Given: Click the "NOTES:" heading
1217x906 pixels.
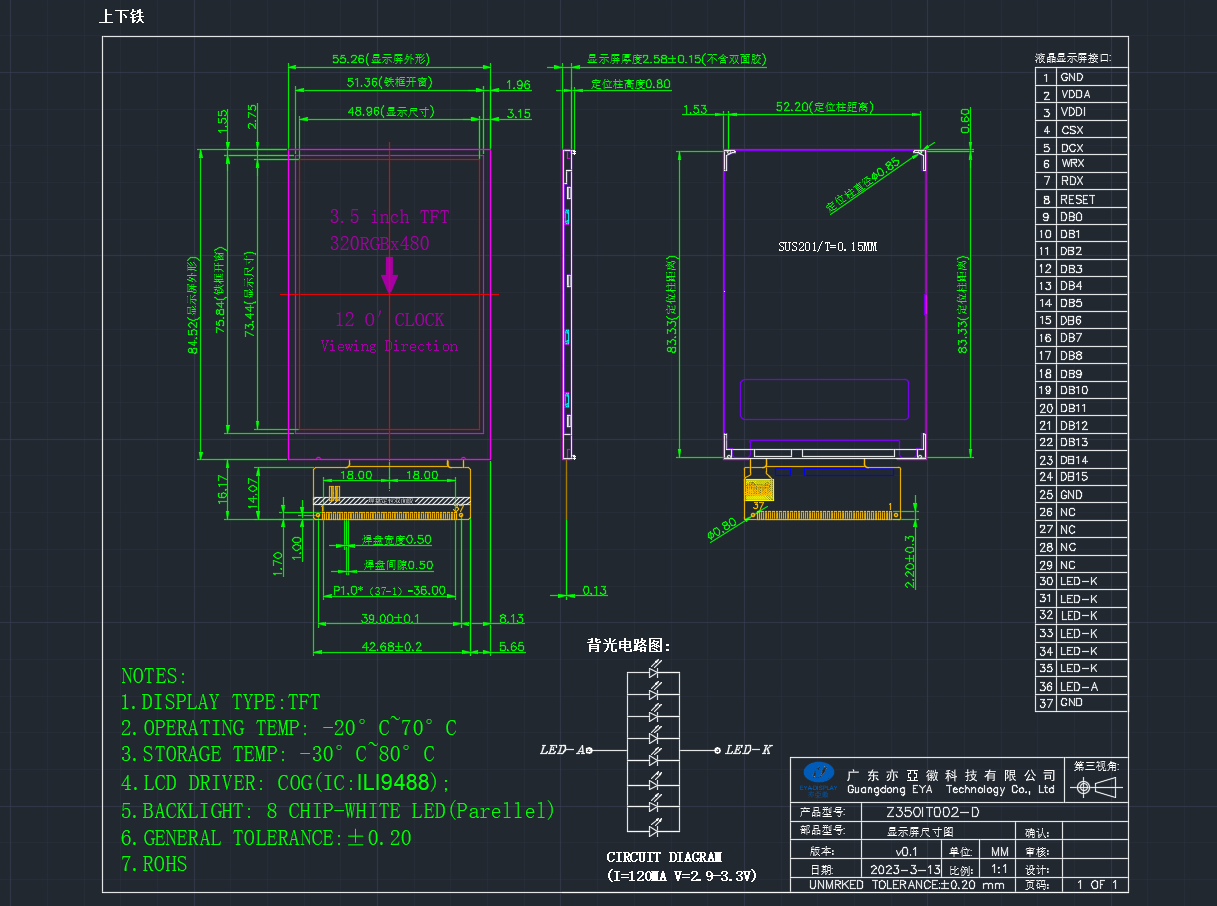Looking at the screenshot, I should tap(154, 676).
